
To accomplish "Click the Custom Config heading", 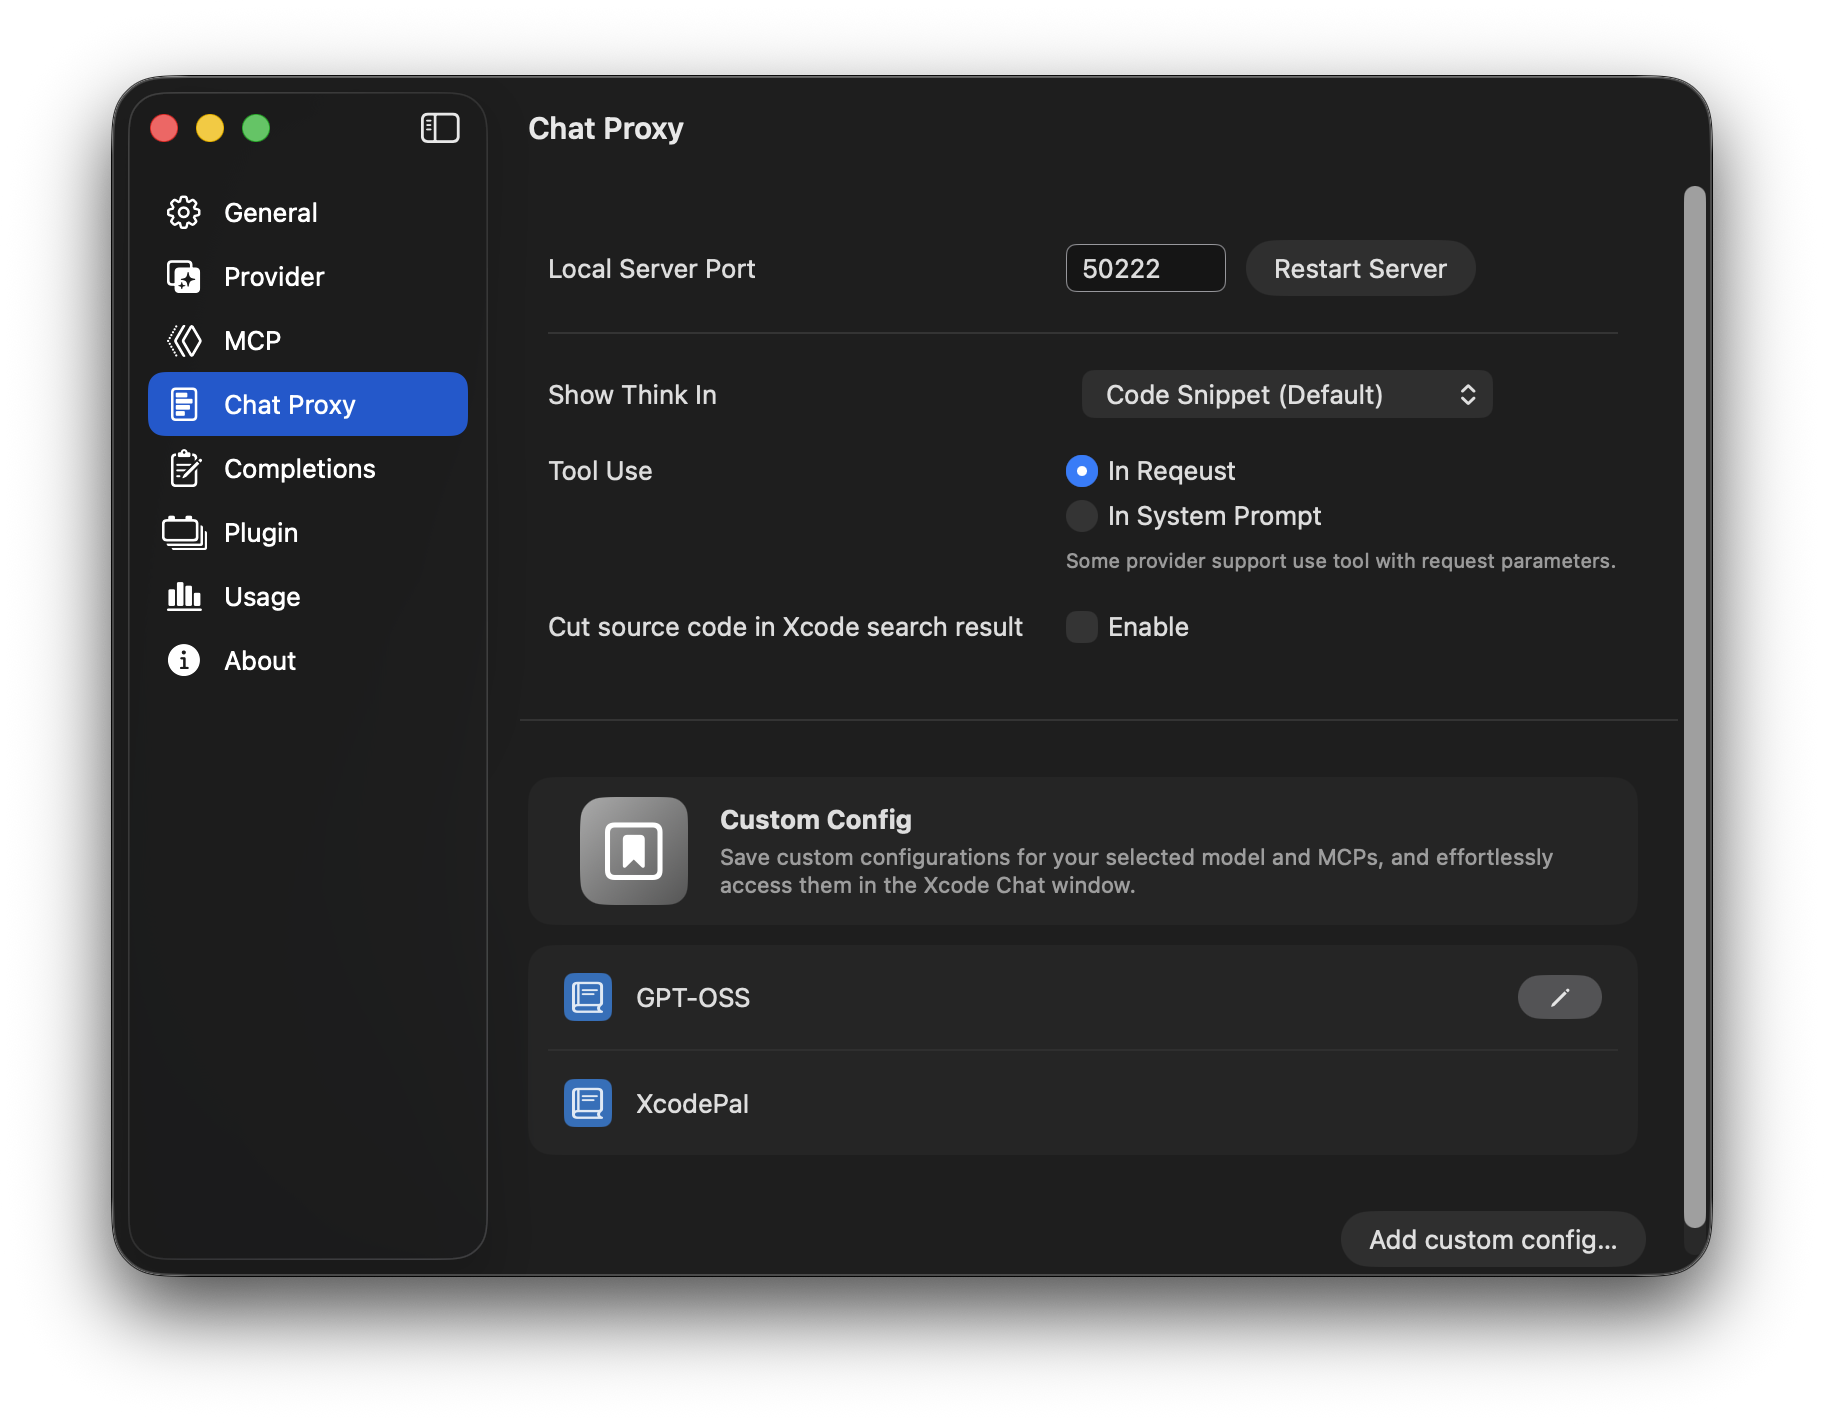I will pos(816,819).
